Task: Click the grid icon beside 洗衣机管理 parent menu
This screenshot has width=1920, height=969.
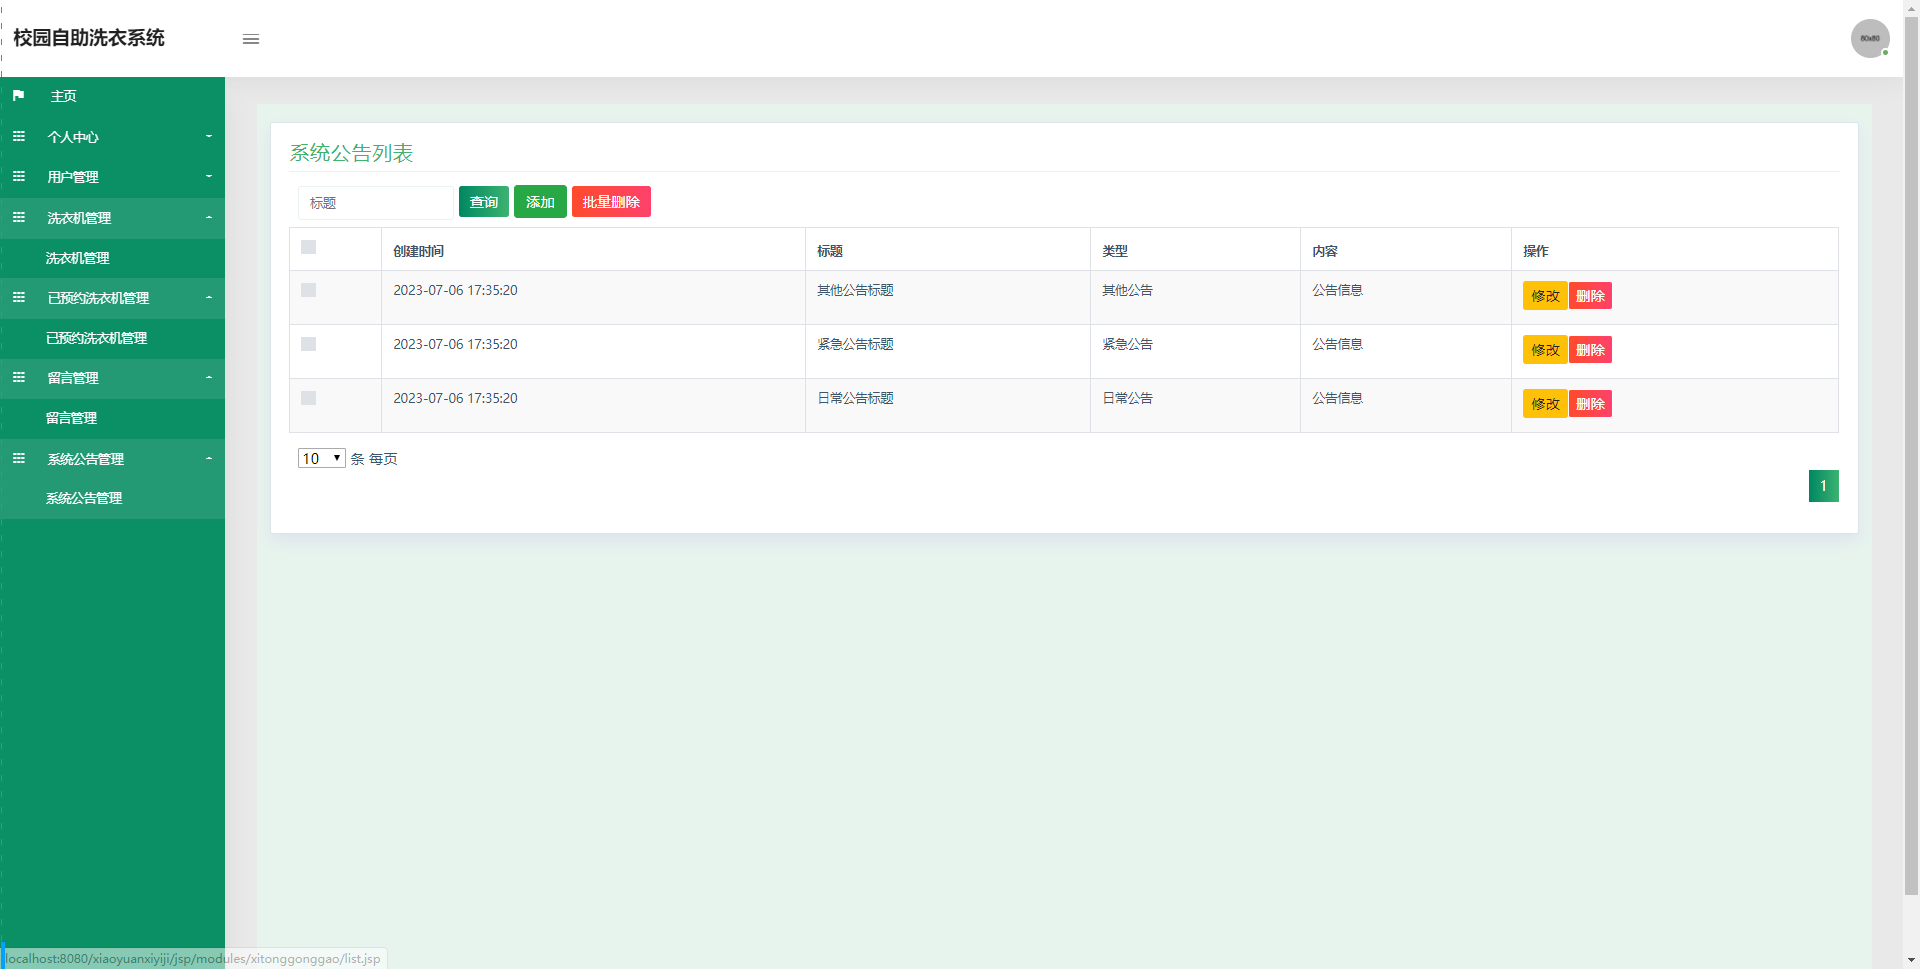Action: point(18,217)
